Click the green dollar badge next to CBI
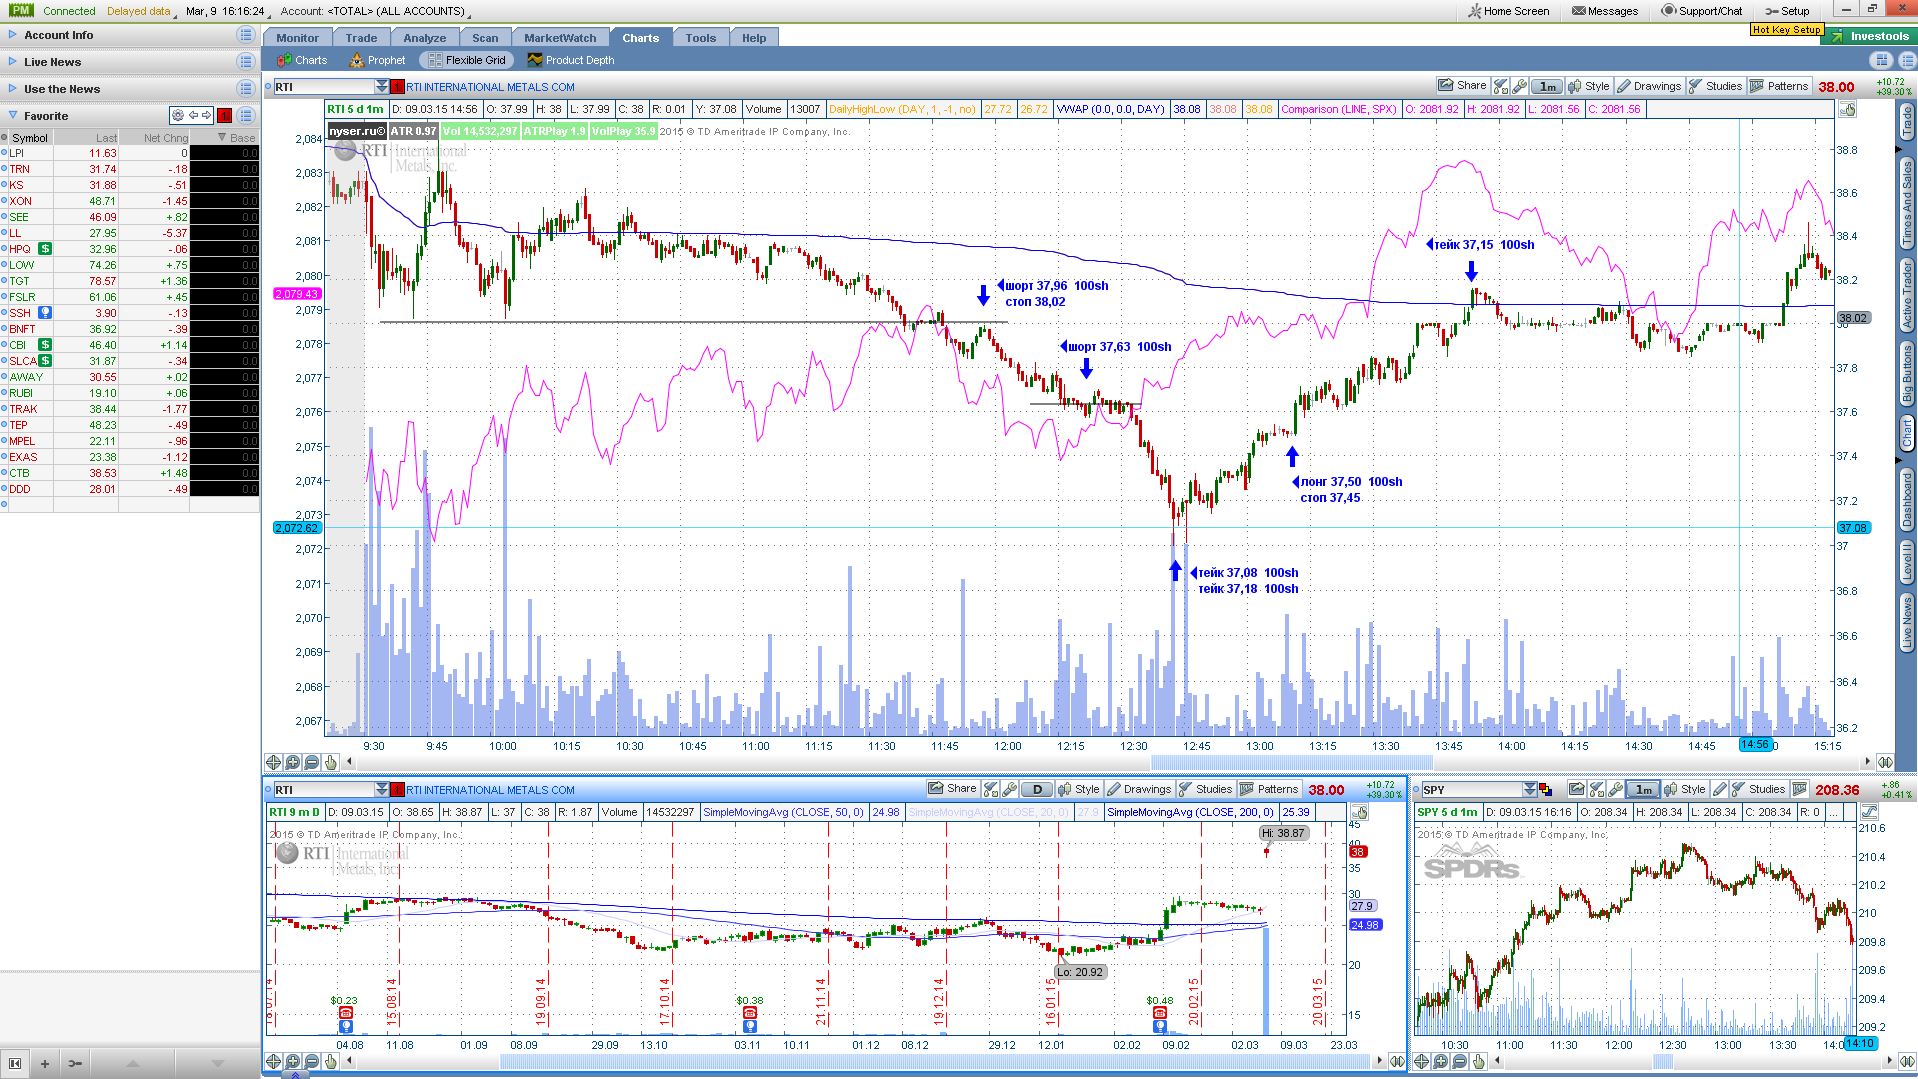This screenshot has height=1079, width=1918. click(45, 345)
